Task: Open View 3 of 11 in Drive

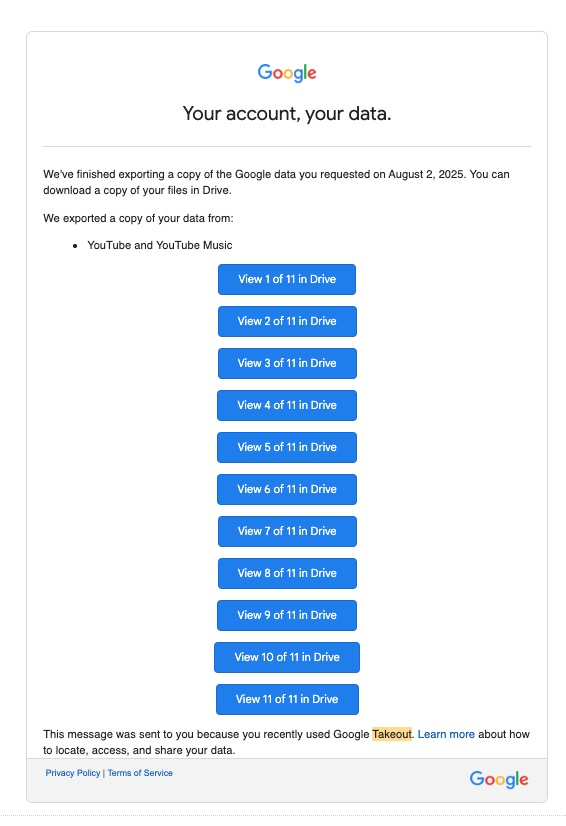Action: [287, 363]
